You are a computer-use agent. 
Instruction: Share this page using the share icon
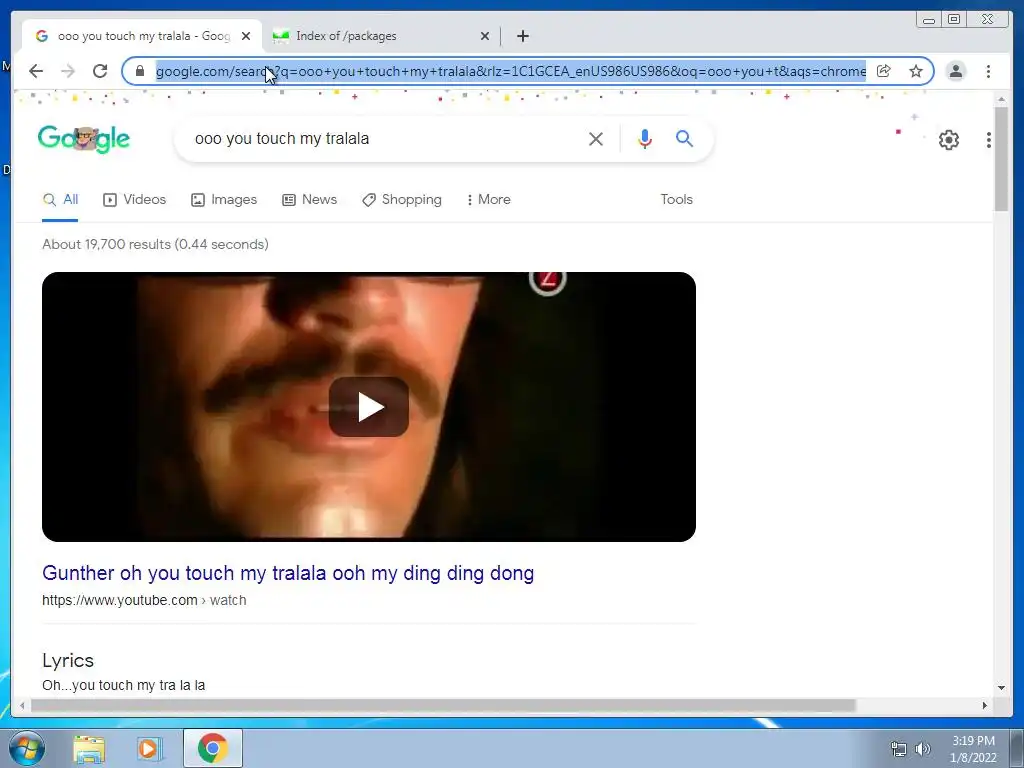tap(884, 71)
